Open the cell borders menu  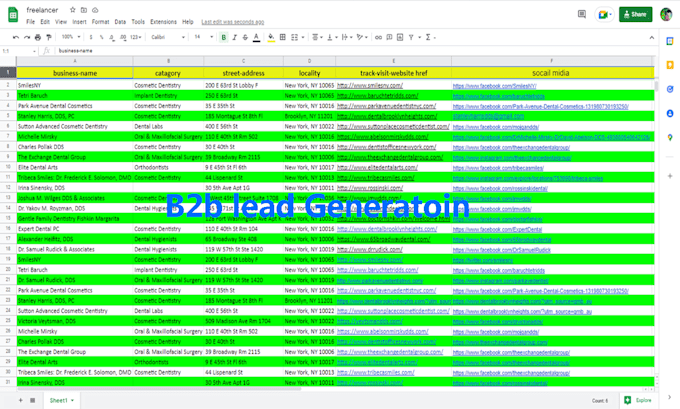click(x=283, y=37)
